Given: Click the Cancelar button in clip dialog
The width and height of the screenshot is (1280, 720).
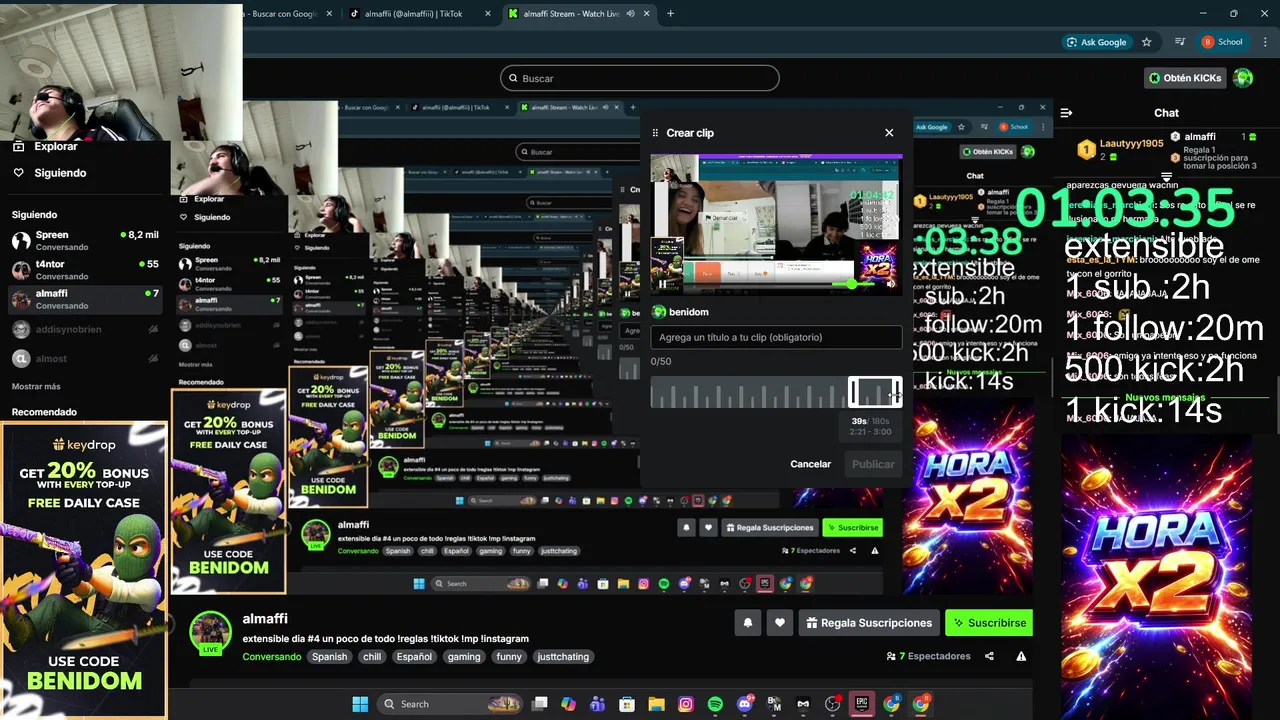Looking at the screenshot, I should pyautogui.click(x=810, y=464).
